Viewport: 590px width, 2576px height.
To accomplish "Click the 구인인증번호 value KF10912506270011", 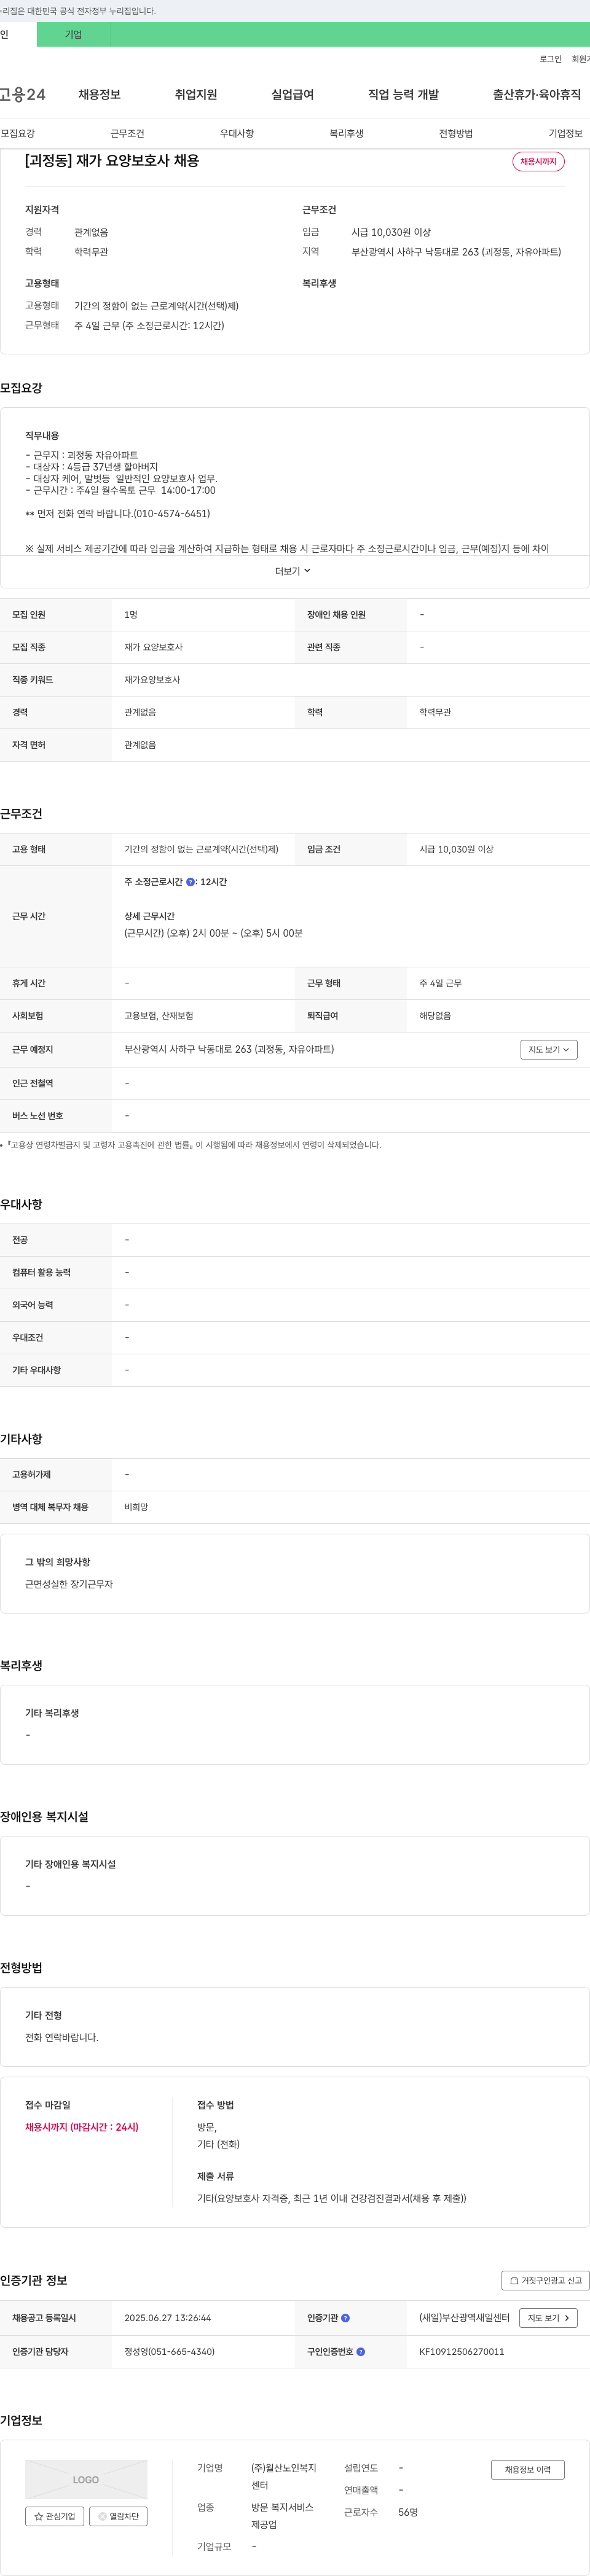I will point(461,2352).
